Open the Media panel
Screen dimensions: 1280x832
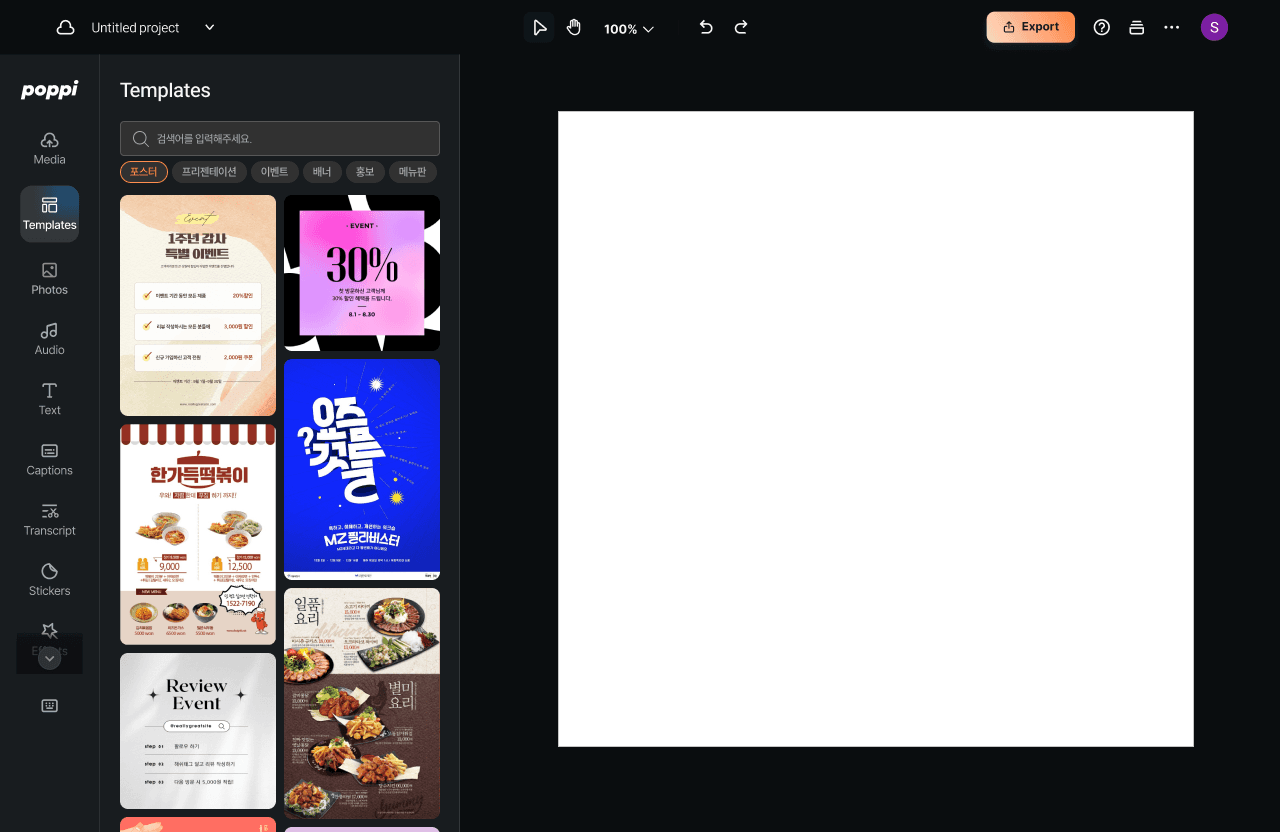50,148
